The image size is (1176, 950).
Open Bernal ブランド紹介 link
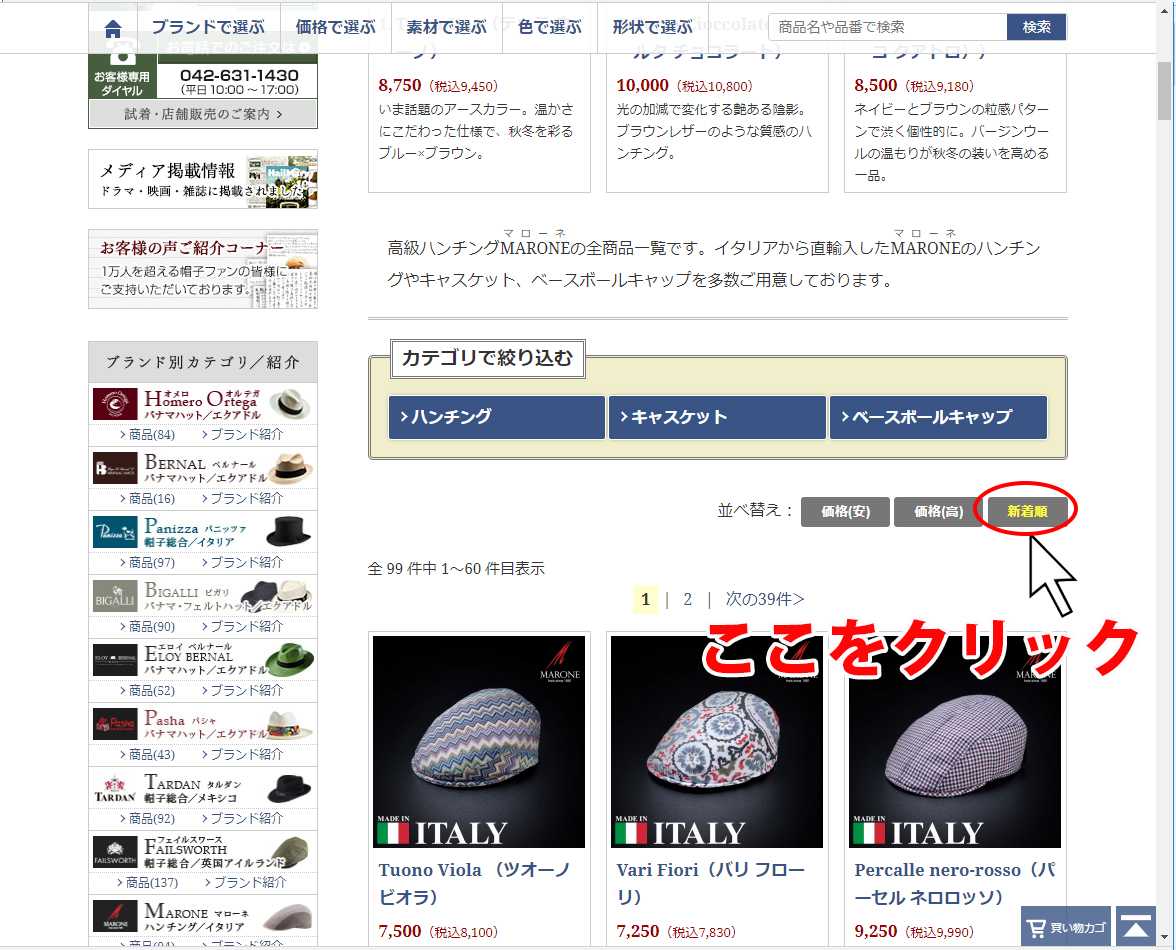tap(242, 499)
